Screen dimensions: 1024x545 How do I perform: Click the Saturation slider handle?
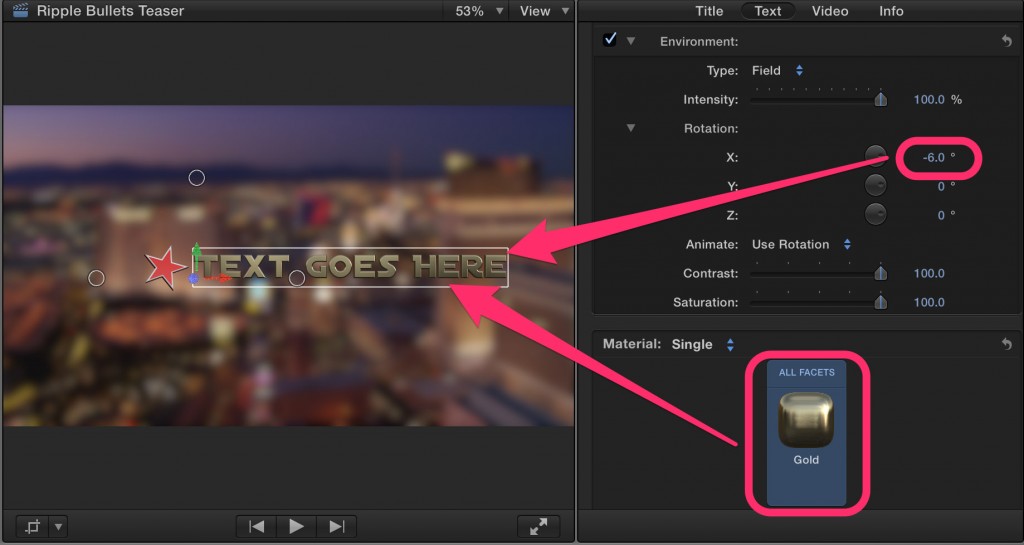click(880, 302)
